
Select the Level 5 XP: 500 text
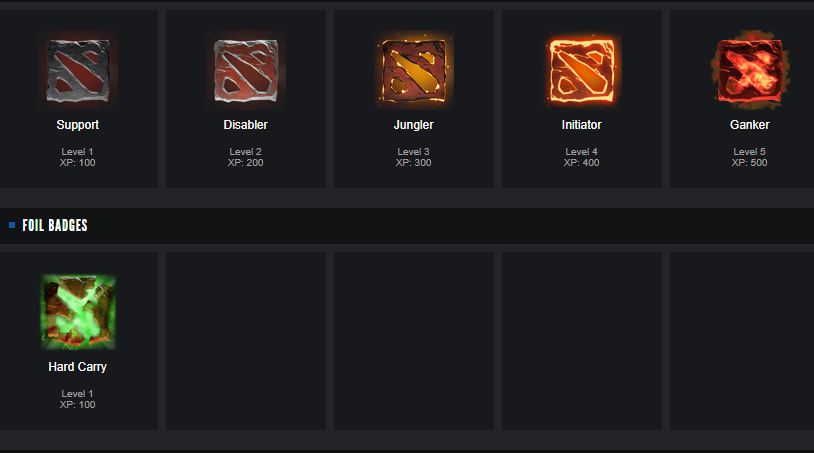pyautogui.click(x=750, y=157)
